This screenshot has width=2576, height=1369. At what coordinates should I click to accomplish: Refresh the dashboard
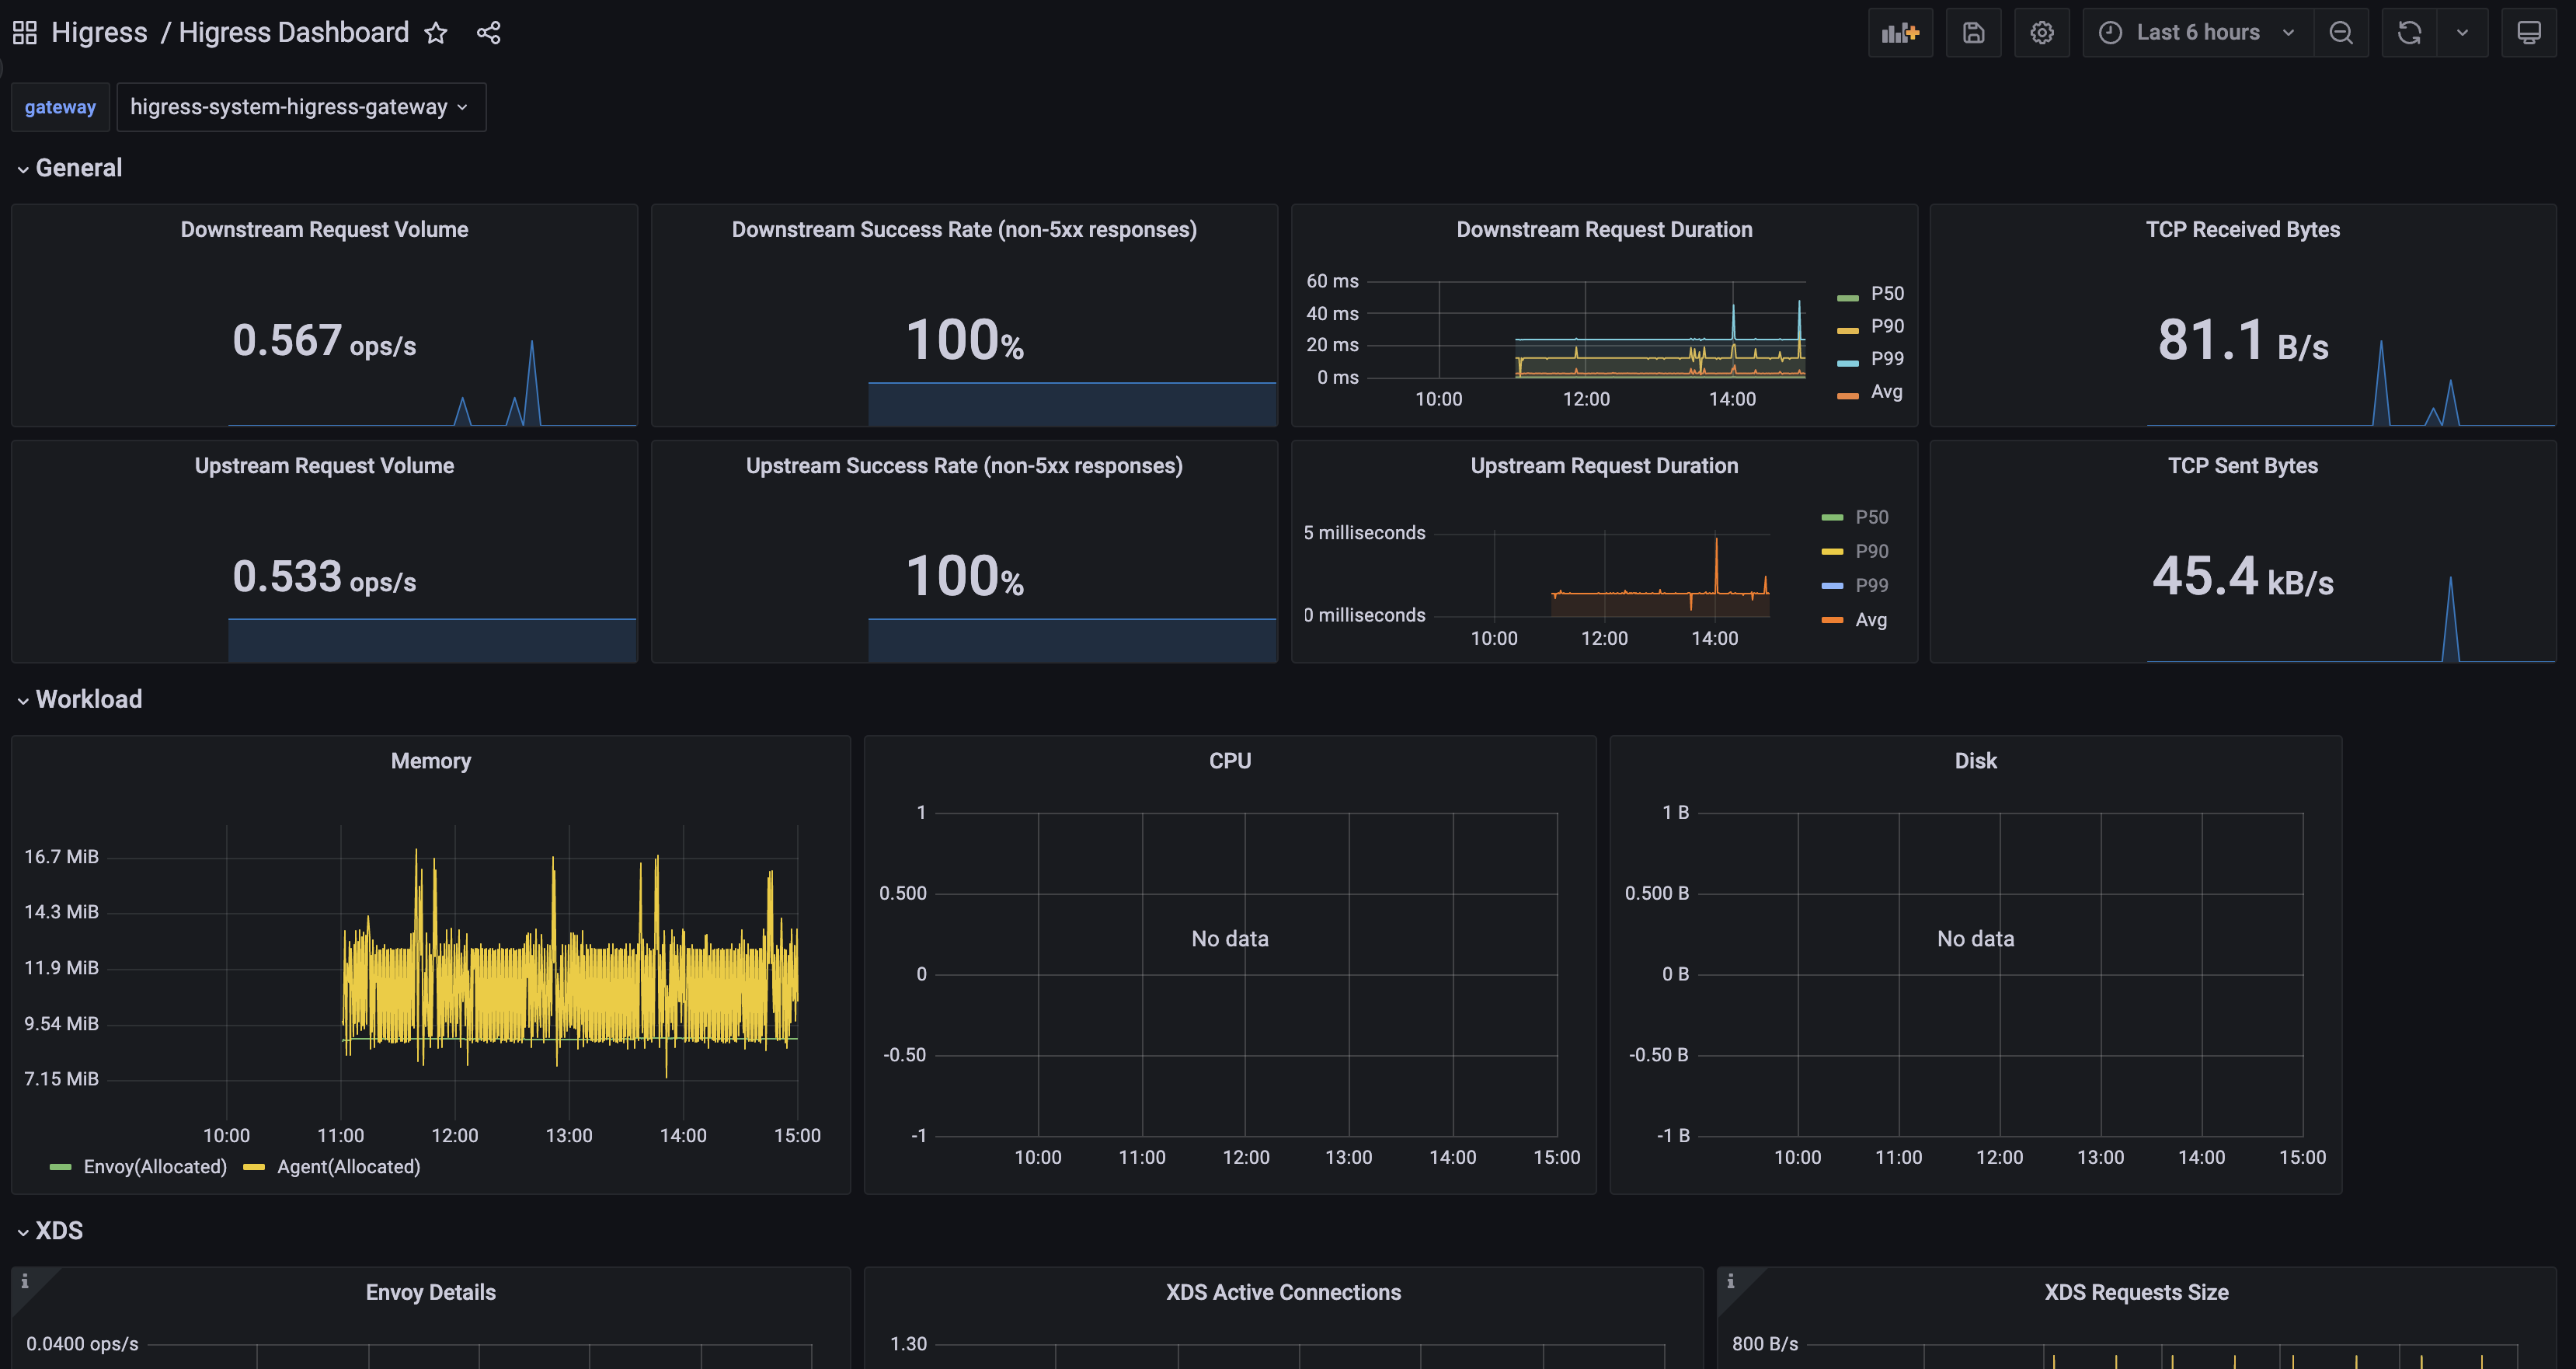pos(2409,33)
